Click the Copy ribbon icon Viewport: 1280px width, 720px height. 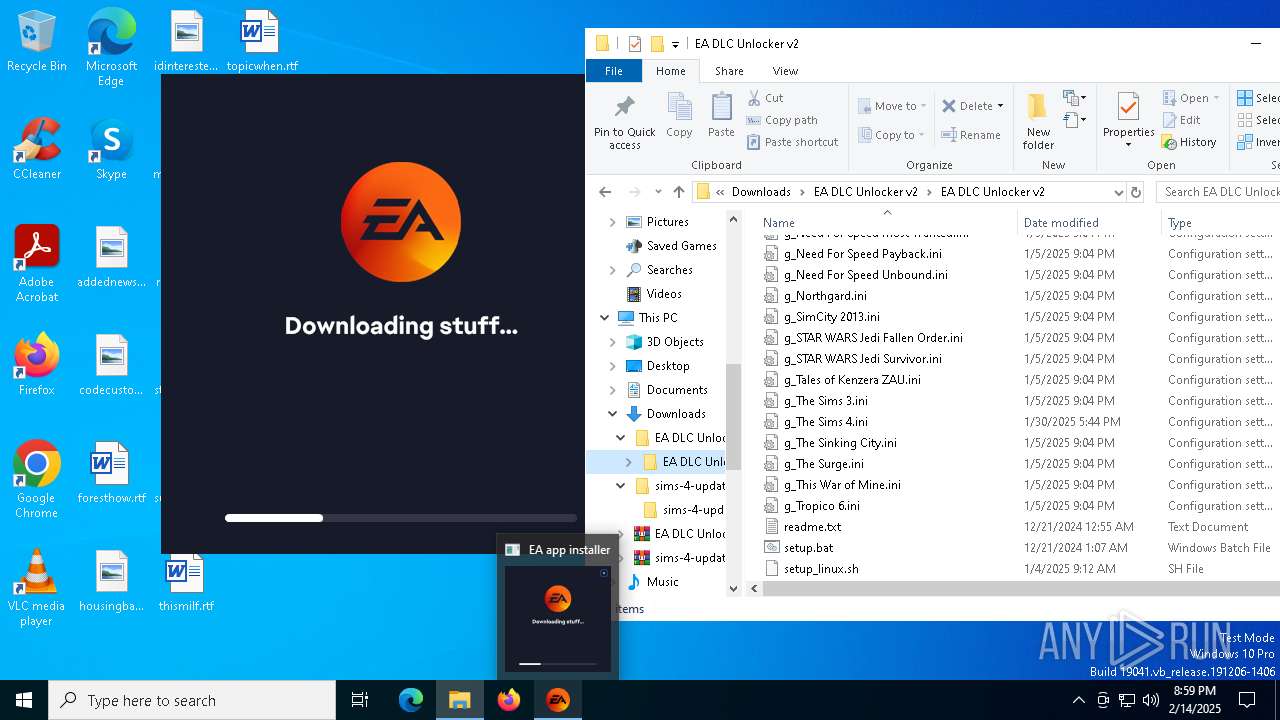click(x=679, y=115)
